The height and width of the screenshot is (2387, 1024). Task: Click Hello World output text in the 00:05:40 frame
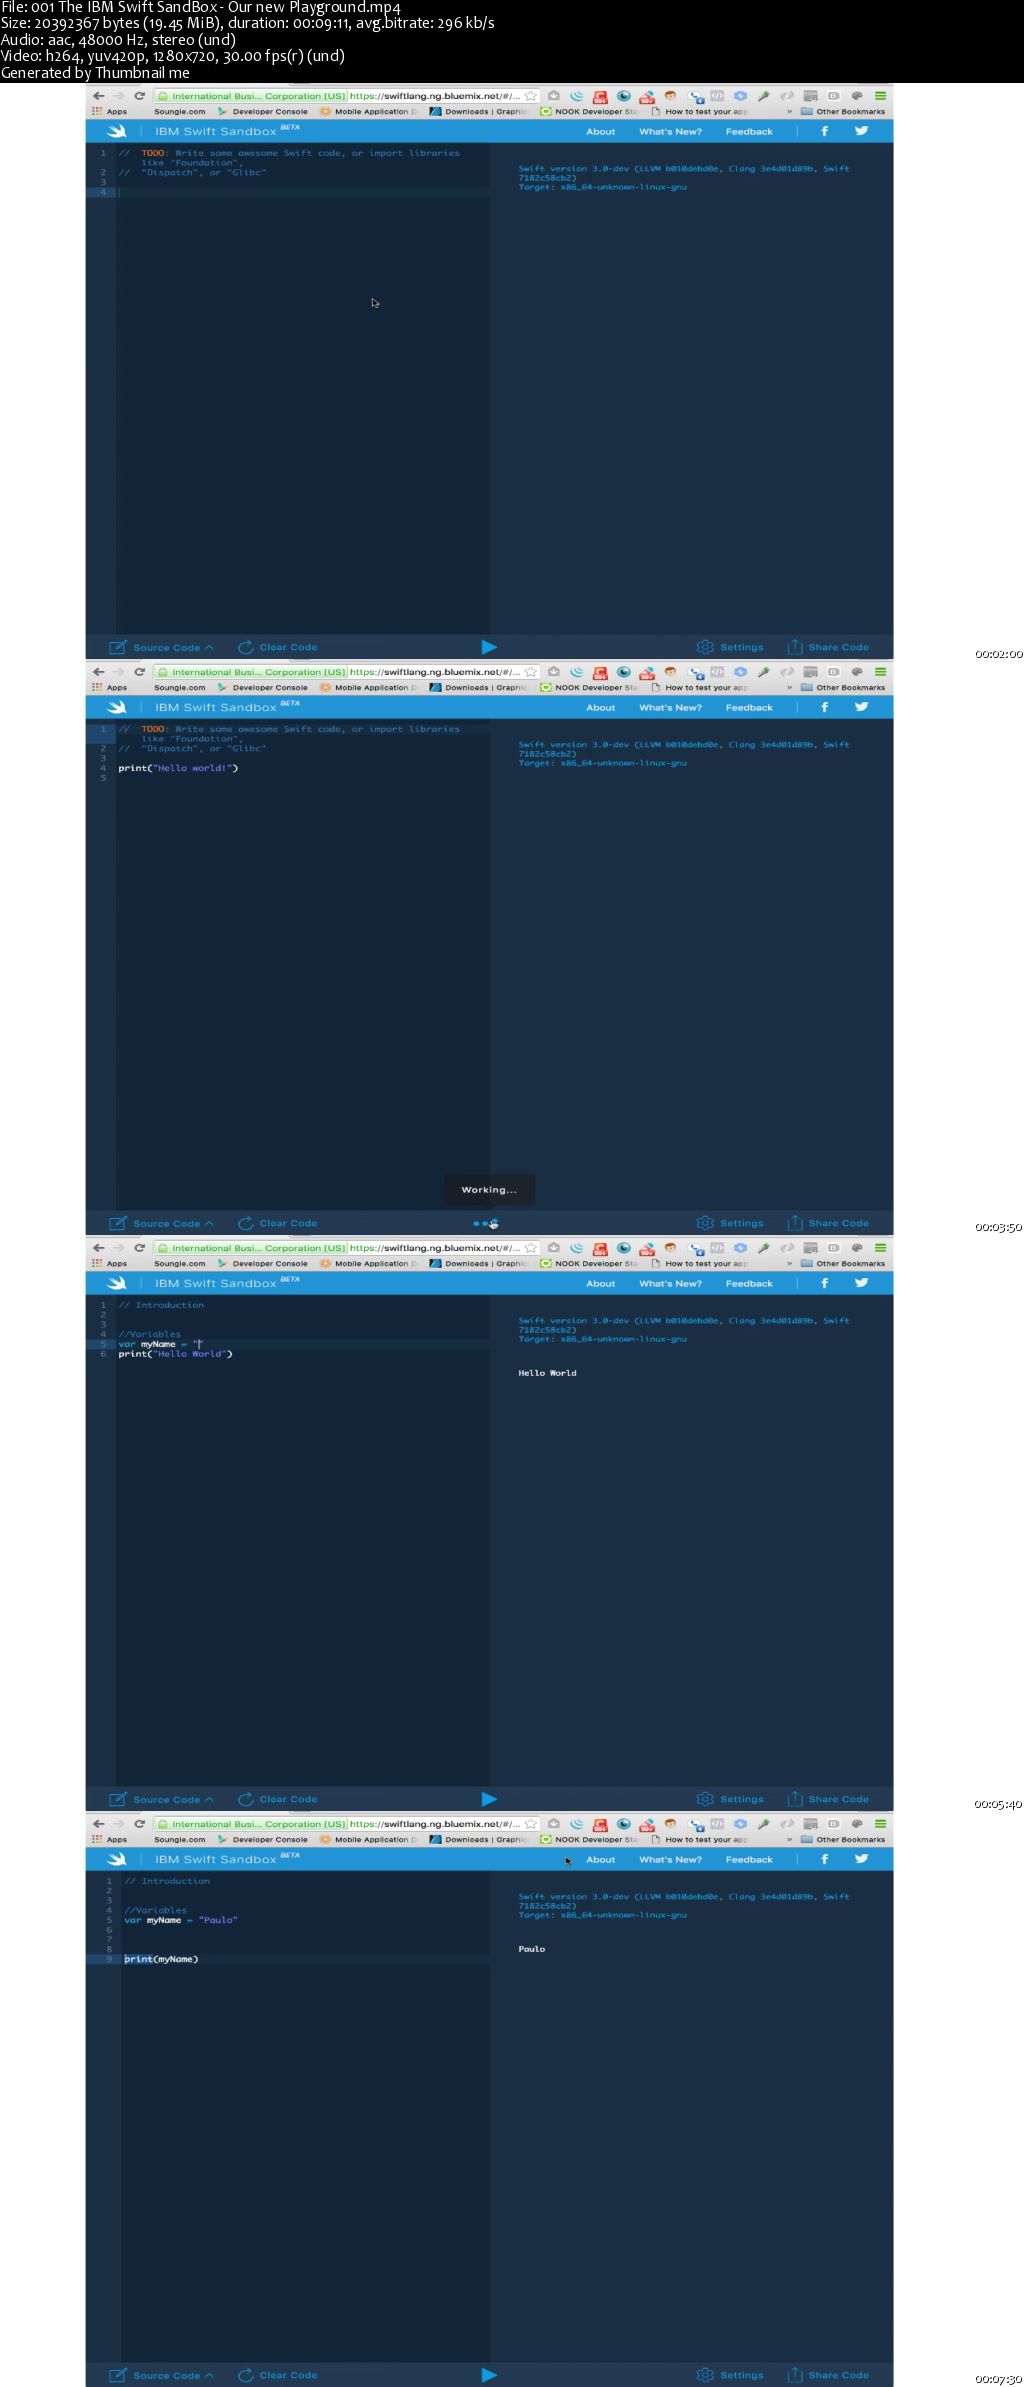pyautogui.click(x=547, y=1373)
